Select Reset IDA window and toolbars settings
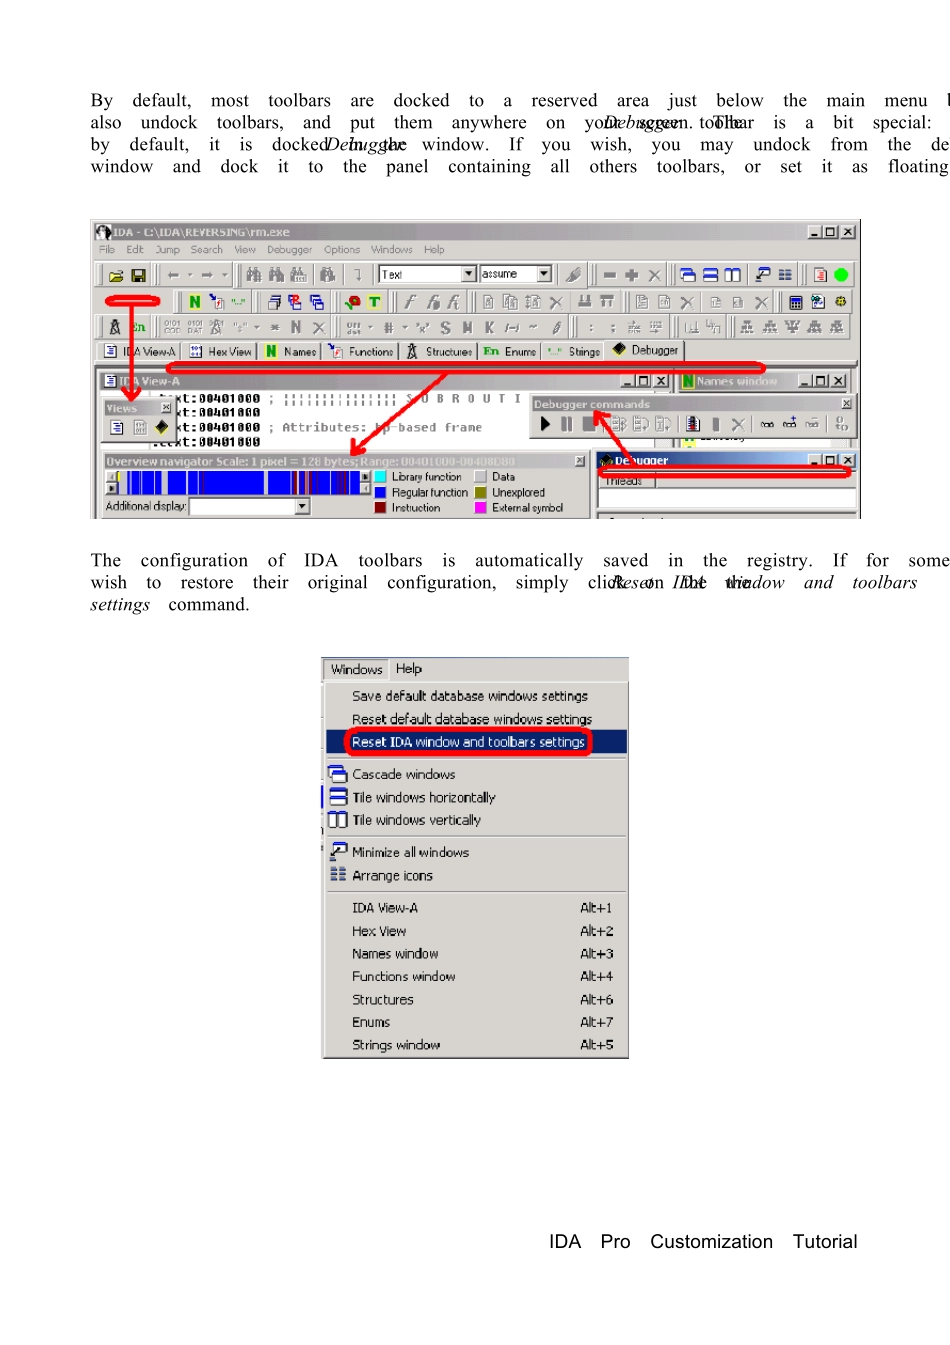The image size is (950, 1345). (476, 742)
